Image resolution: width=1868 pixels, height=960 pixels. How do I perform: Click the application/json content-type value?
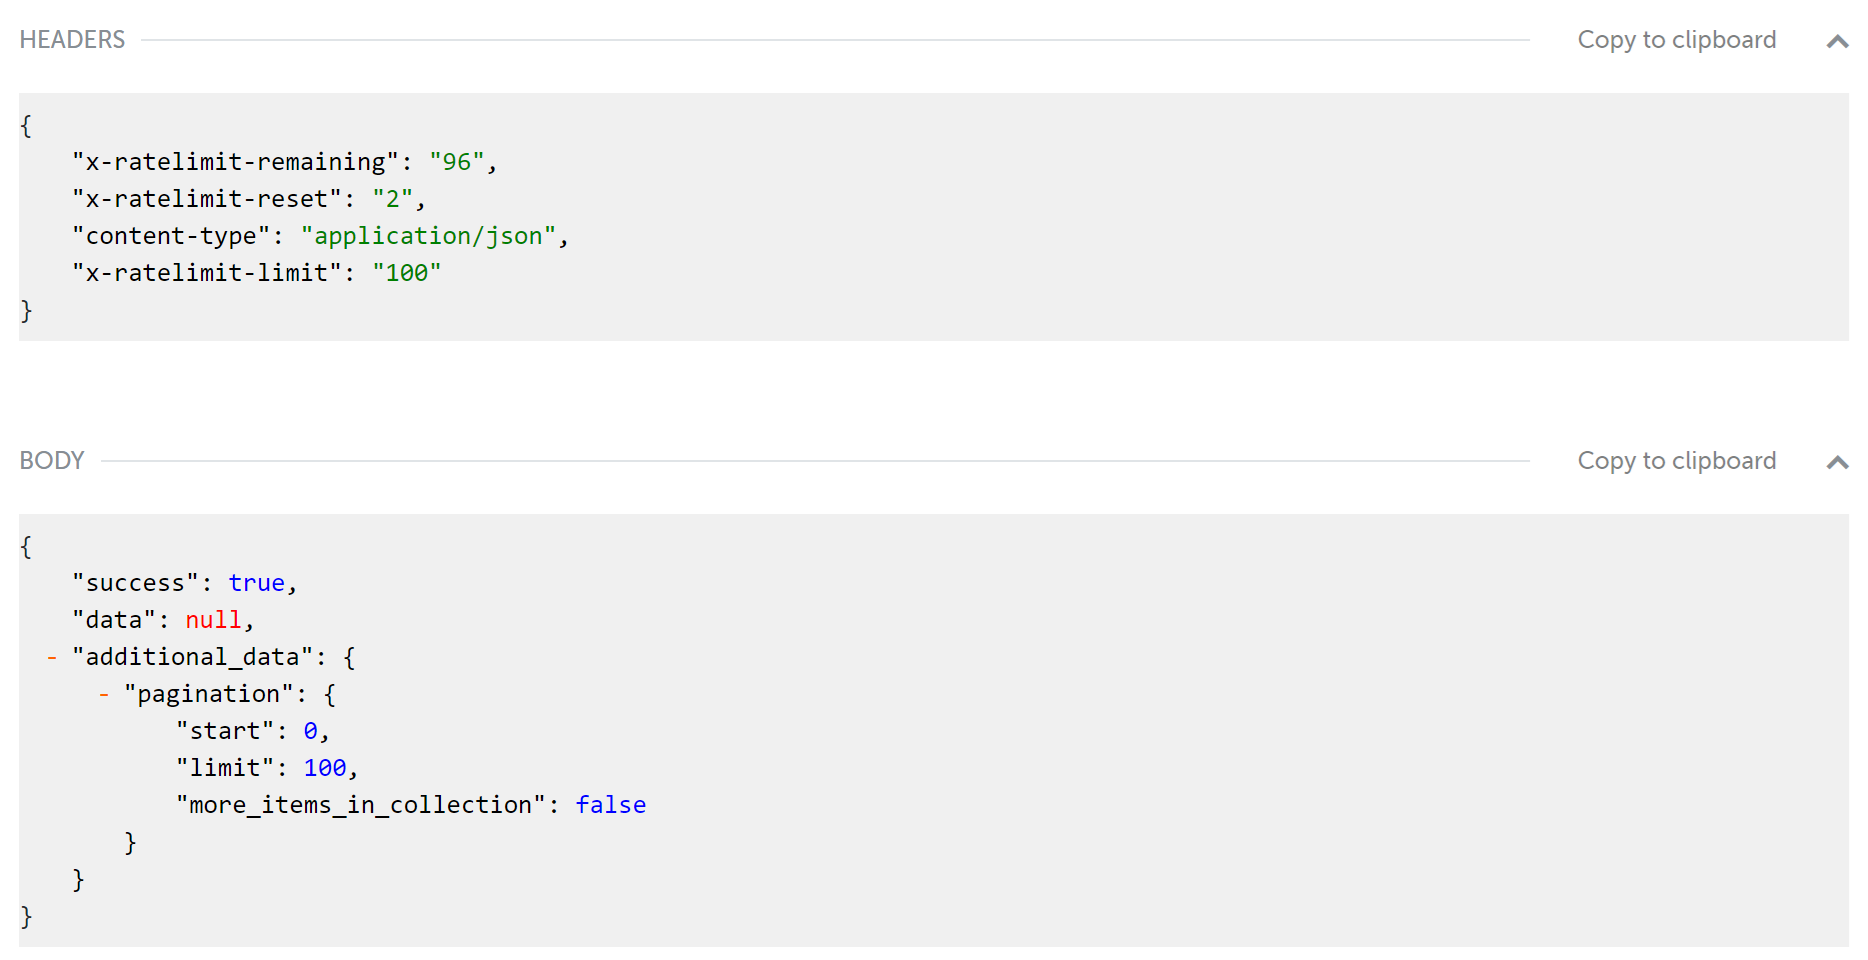(x=432, y=236)
